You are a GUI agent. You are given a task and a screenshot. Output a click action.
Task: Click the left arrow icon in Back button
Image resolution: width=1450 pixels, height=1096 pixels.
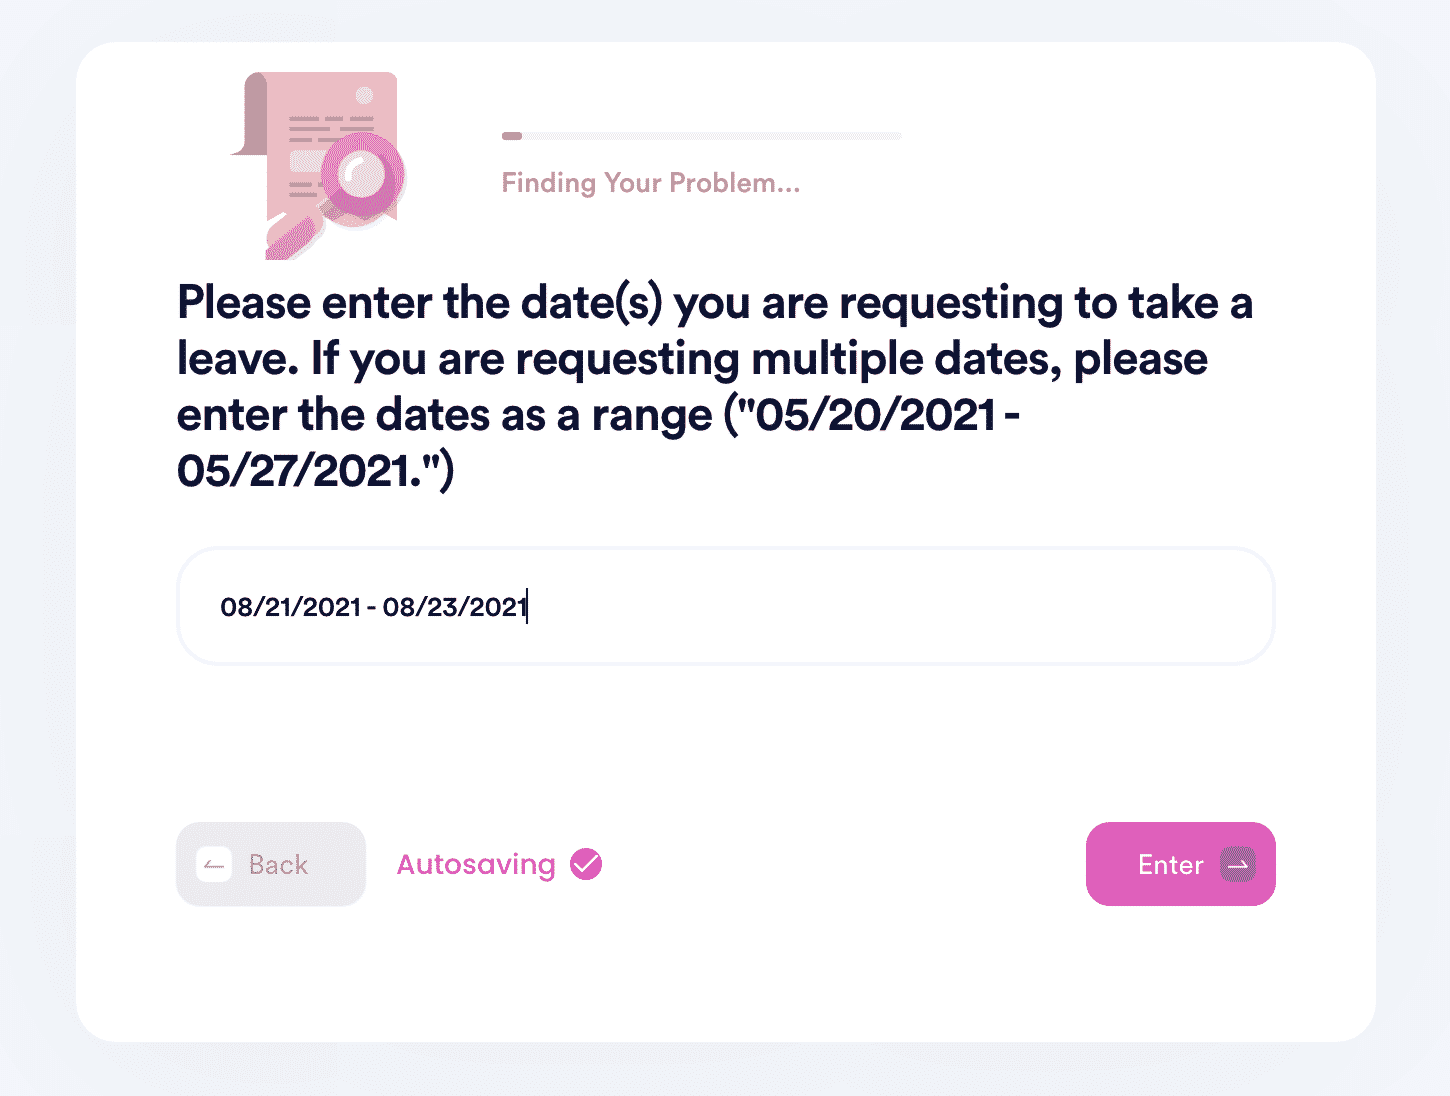(x=214, y=865)
